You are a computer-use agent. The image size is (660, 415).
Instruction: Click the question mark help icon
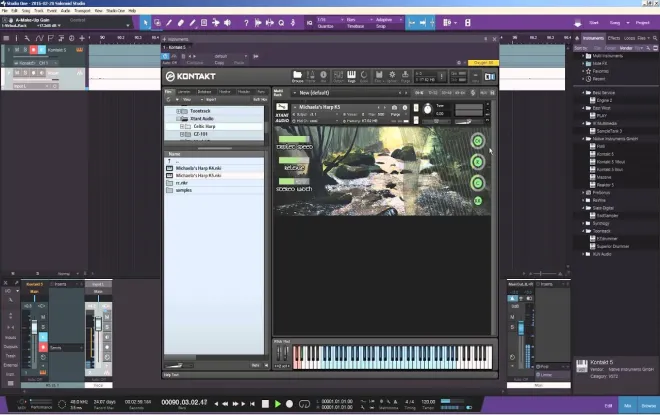pyautogui.click(x=246, y=23)
